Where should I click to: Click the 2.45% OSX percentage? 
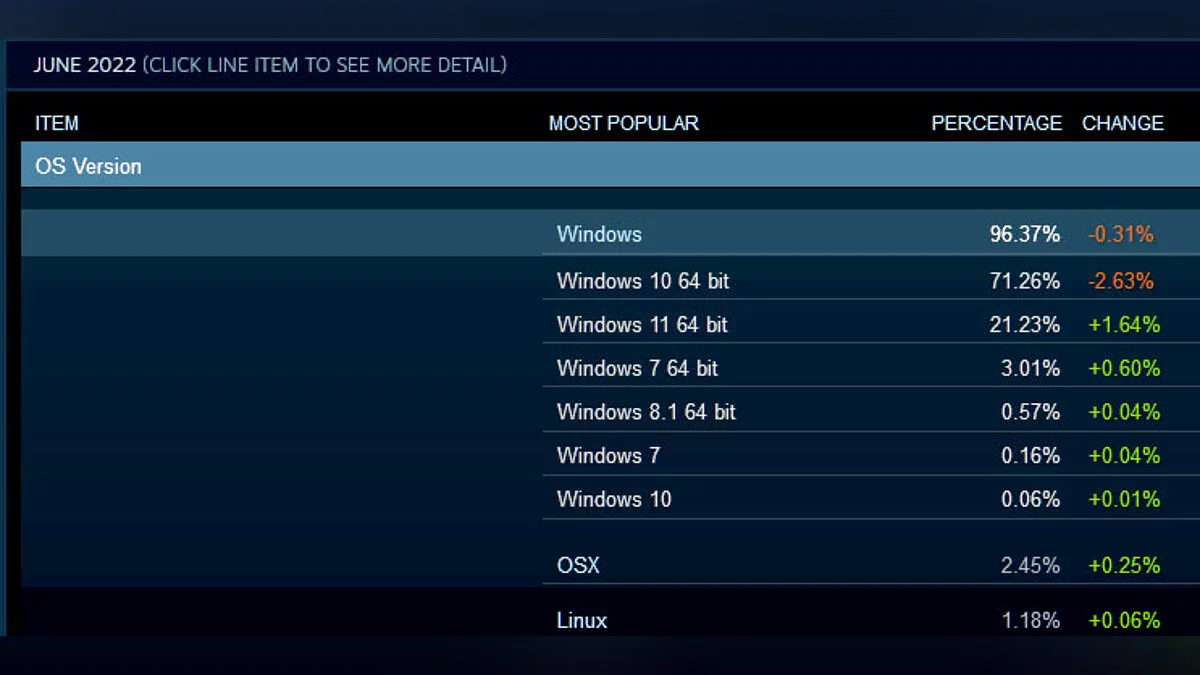[1030, 565]
